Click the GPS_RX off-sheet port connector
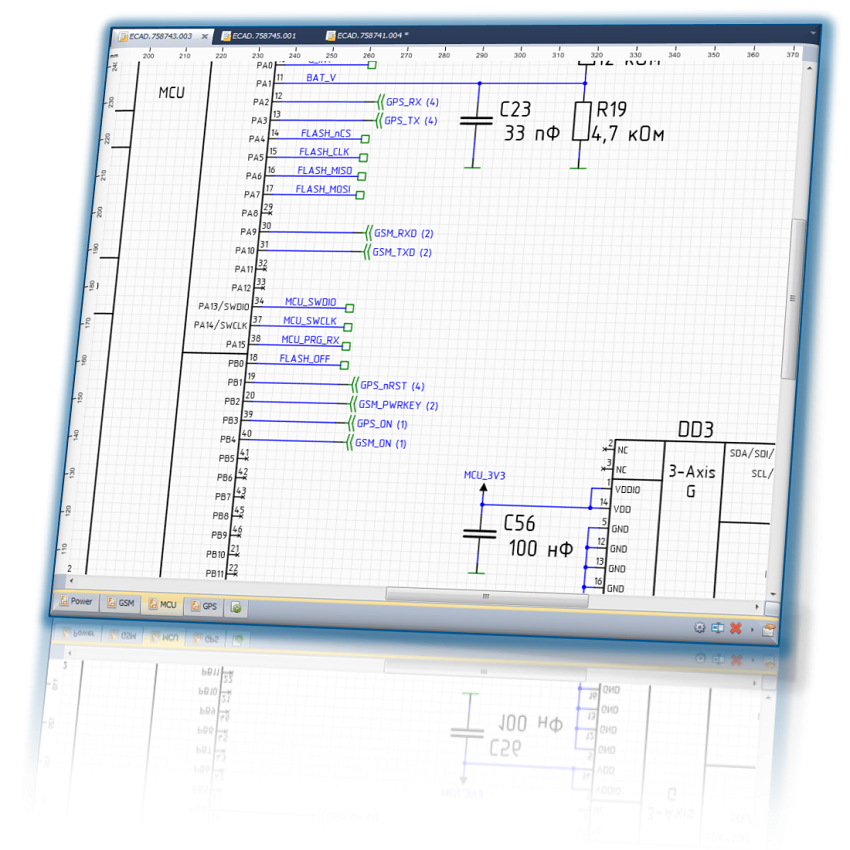The height and width of the screenshot is (850, 850). [380, 101]
